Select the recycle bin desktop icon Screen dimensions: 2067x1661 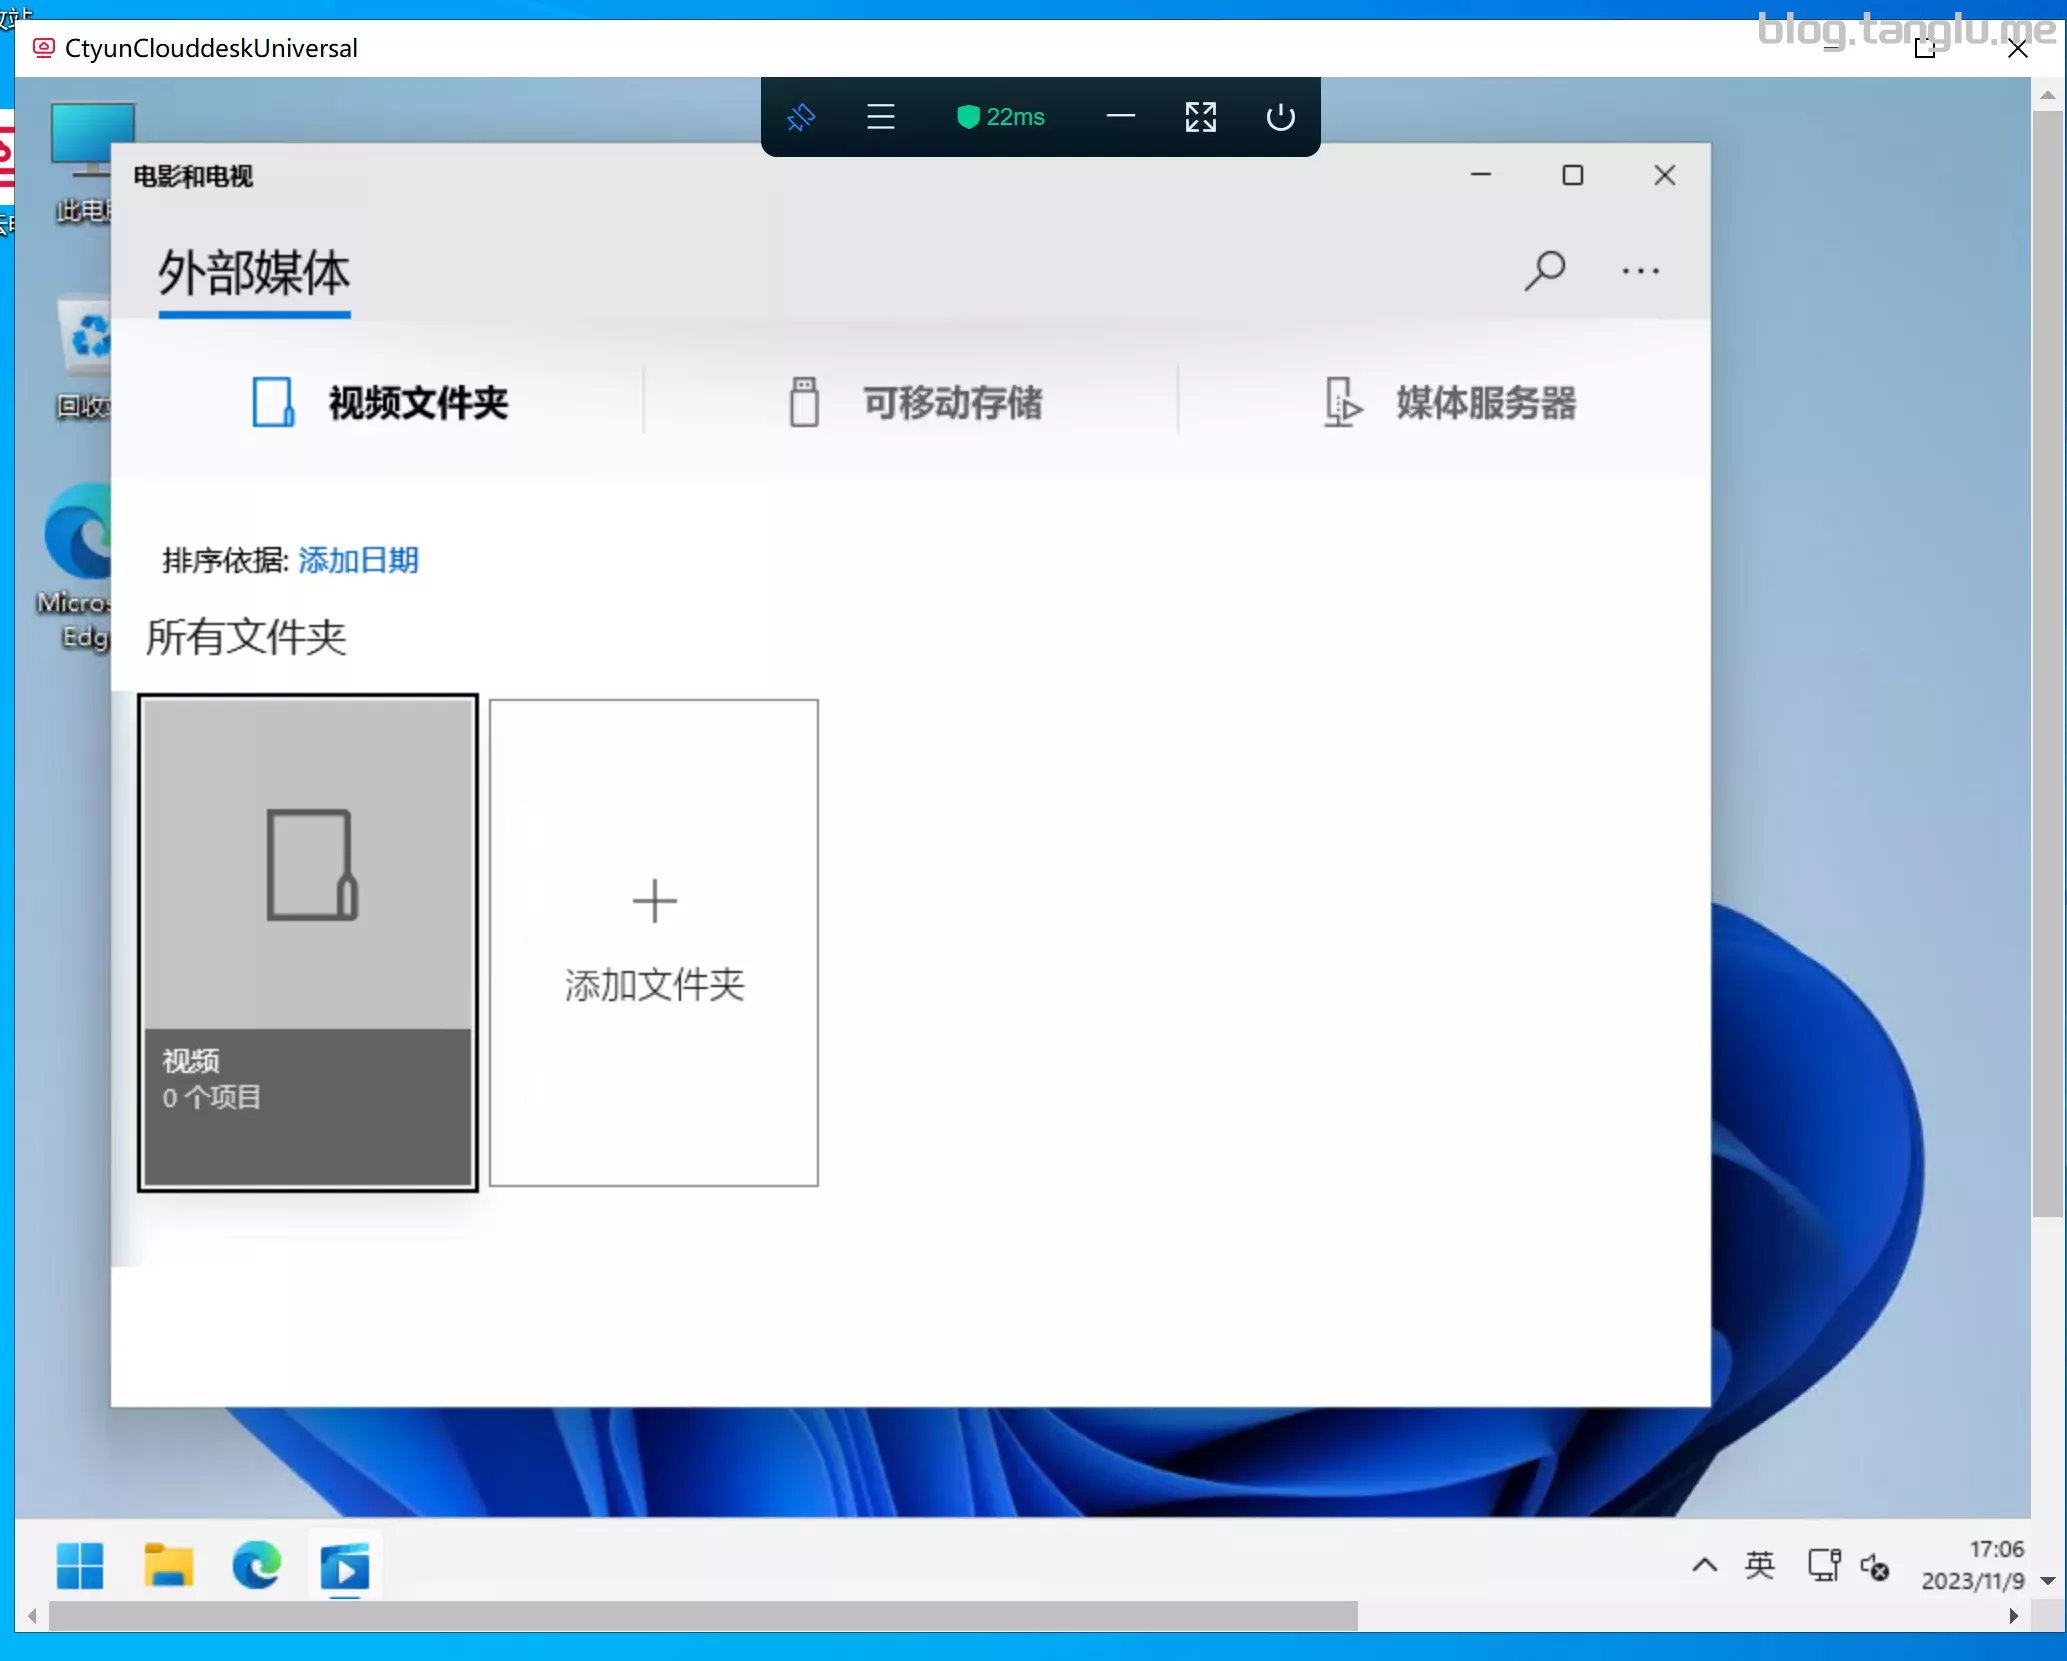point(83,357)
